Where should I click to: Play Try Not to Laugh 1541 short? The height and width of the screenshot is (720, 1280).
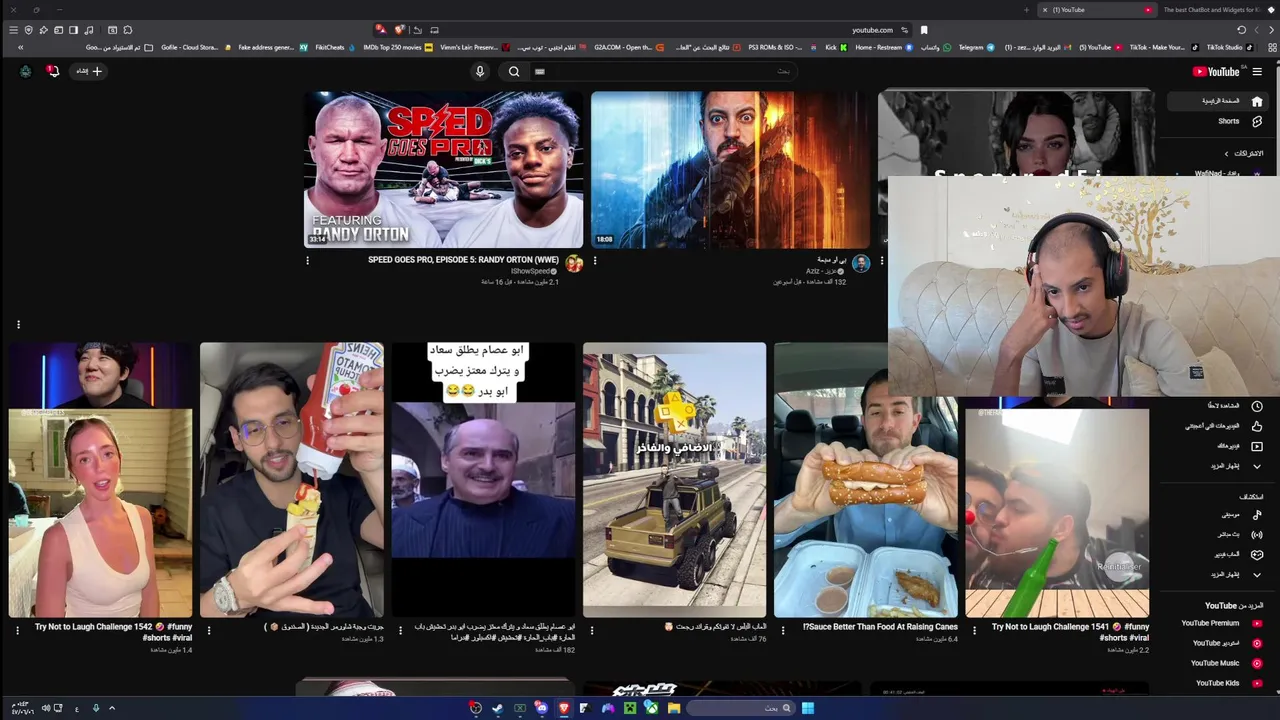click(x=1057, y=507)
